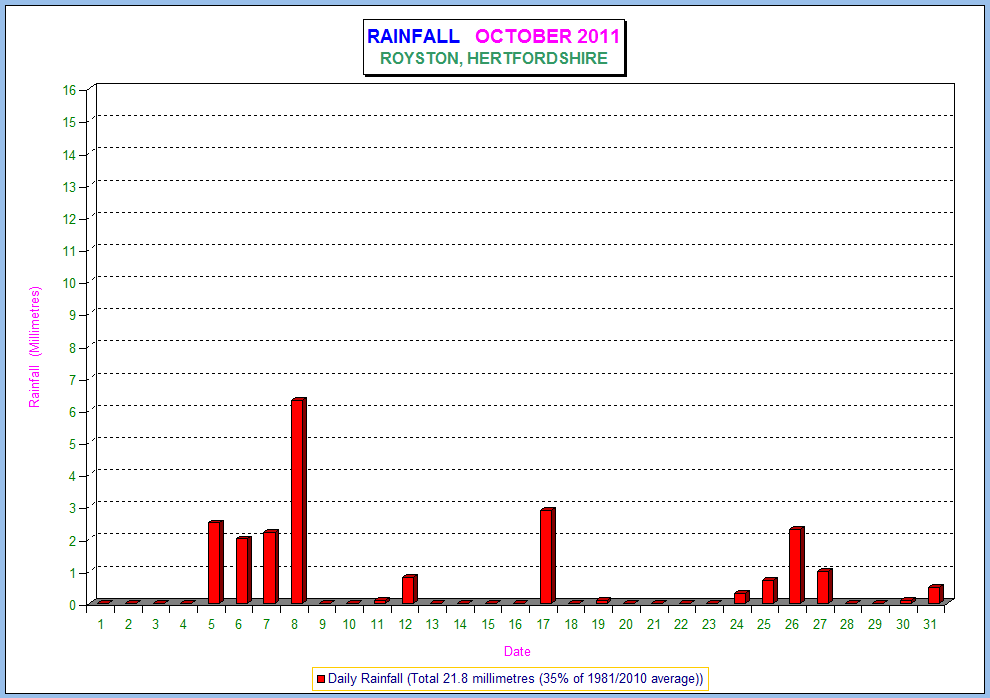Click the red bar for day 27
The height and width of the screenshot is (698, 990).
[x=823, y=586]
